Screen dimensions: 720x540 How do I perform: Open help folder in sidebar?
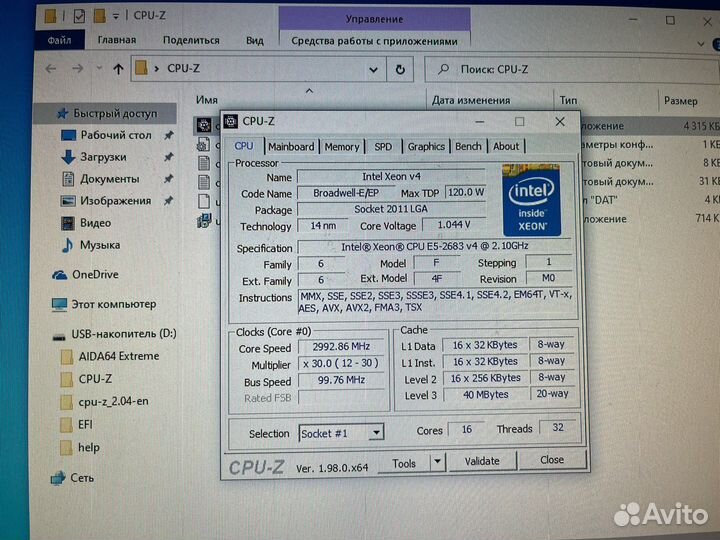[80, 448]
